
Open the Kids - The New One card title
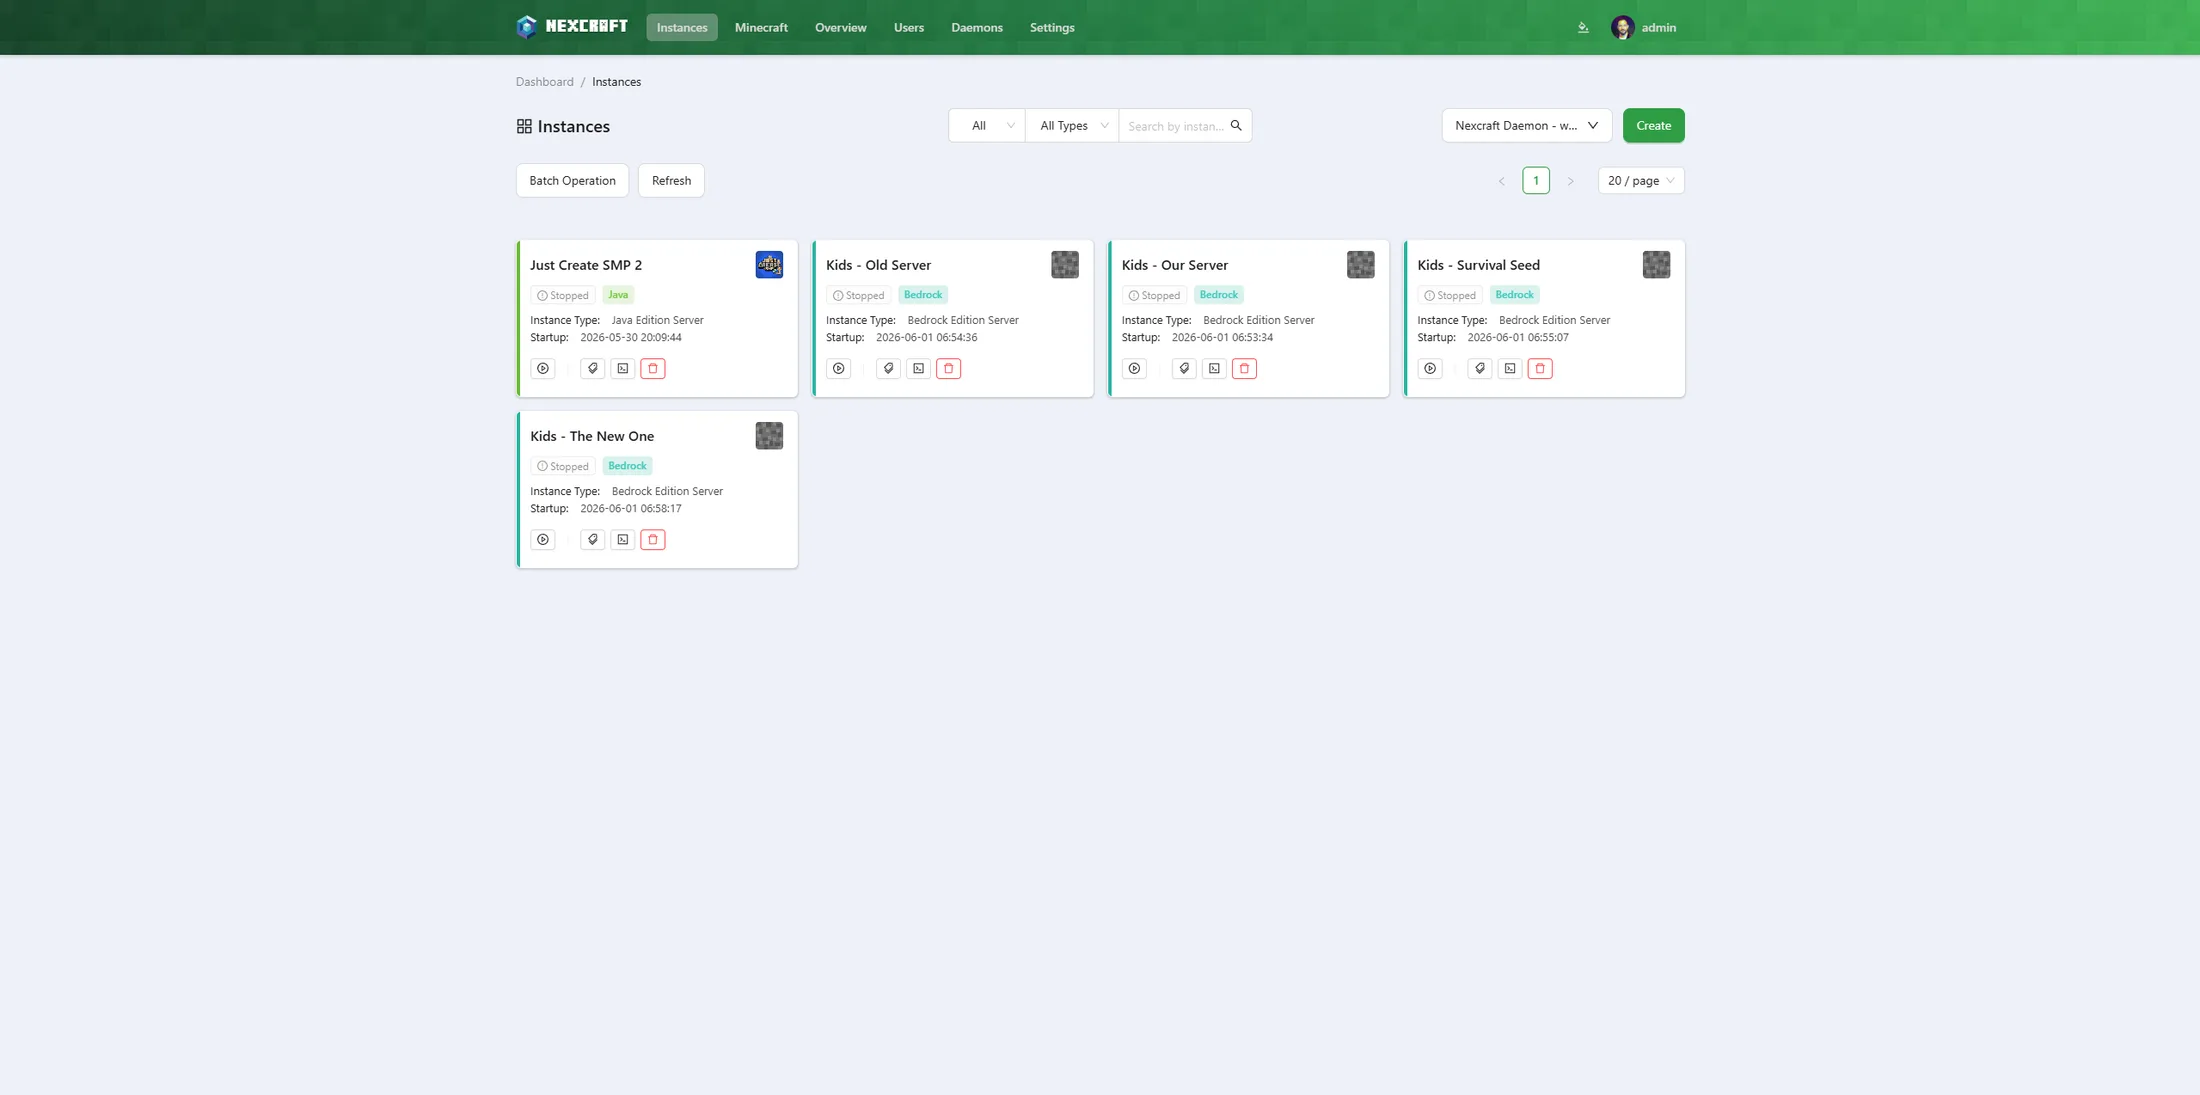pos(592,436)
